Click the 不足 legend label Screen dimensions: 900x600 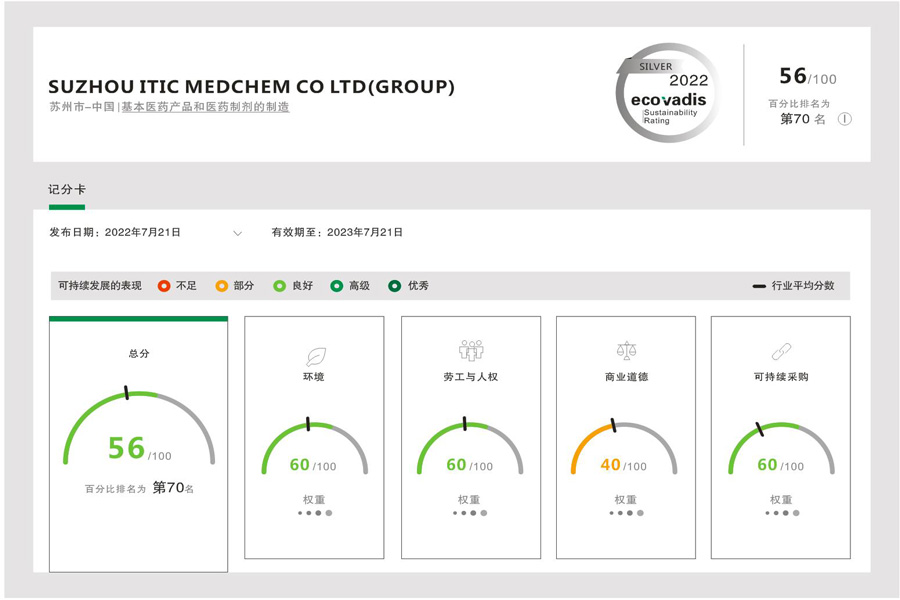point(186,286)
